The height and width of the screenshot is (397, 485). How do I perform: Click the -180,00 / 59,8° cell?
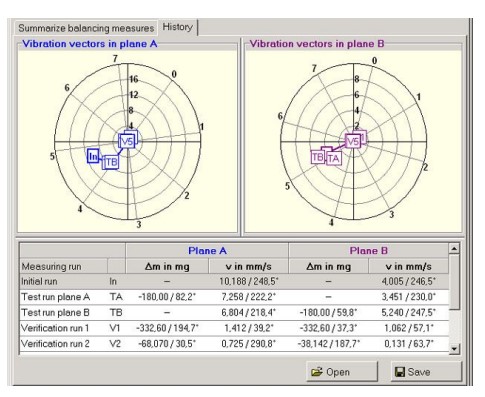pos(328,312)
